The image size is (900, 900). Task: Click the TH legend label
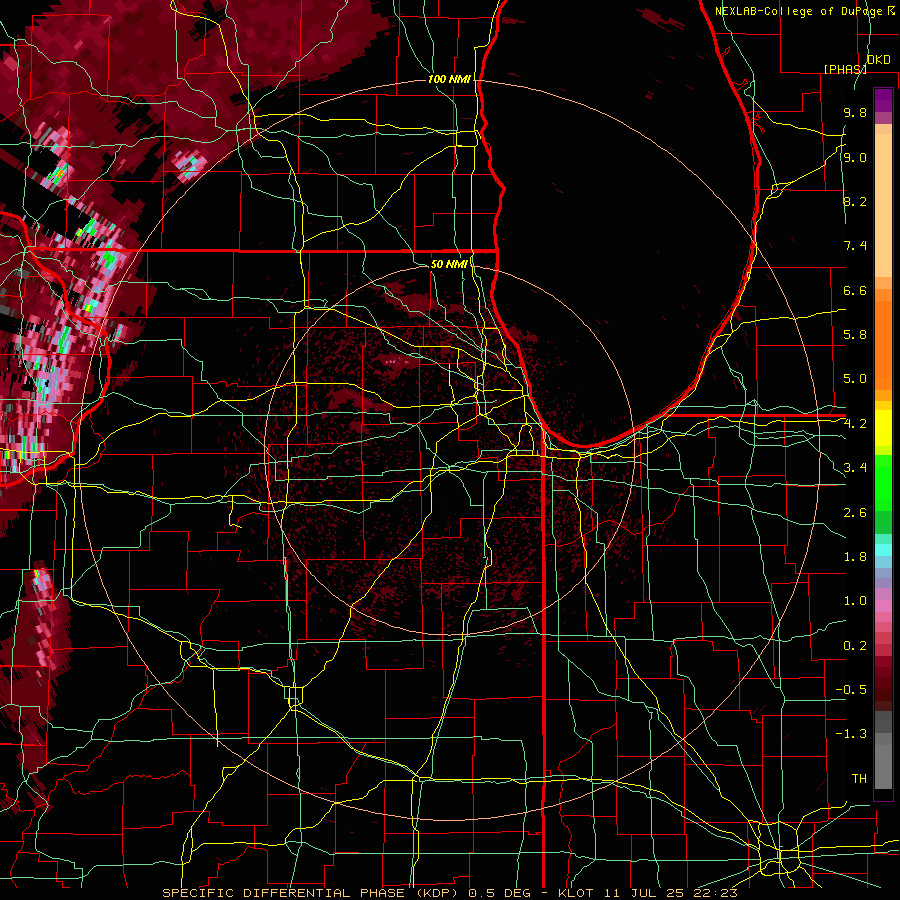tap(859, 779)
